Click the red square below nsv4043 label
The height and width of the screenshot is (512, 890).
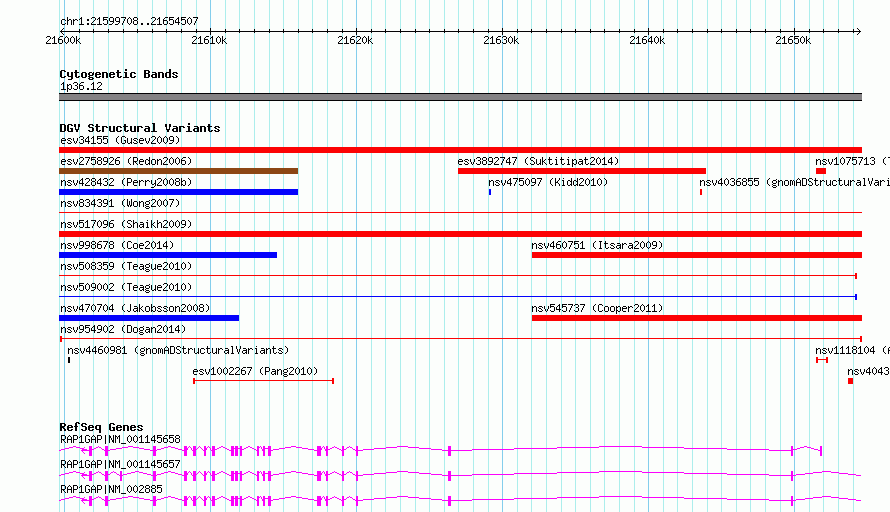[850, 381]
